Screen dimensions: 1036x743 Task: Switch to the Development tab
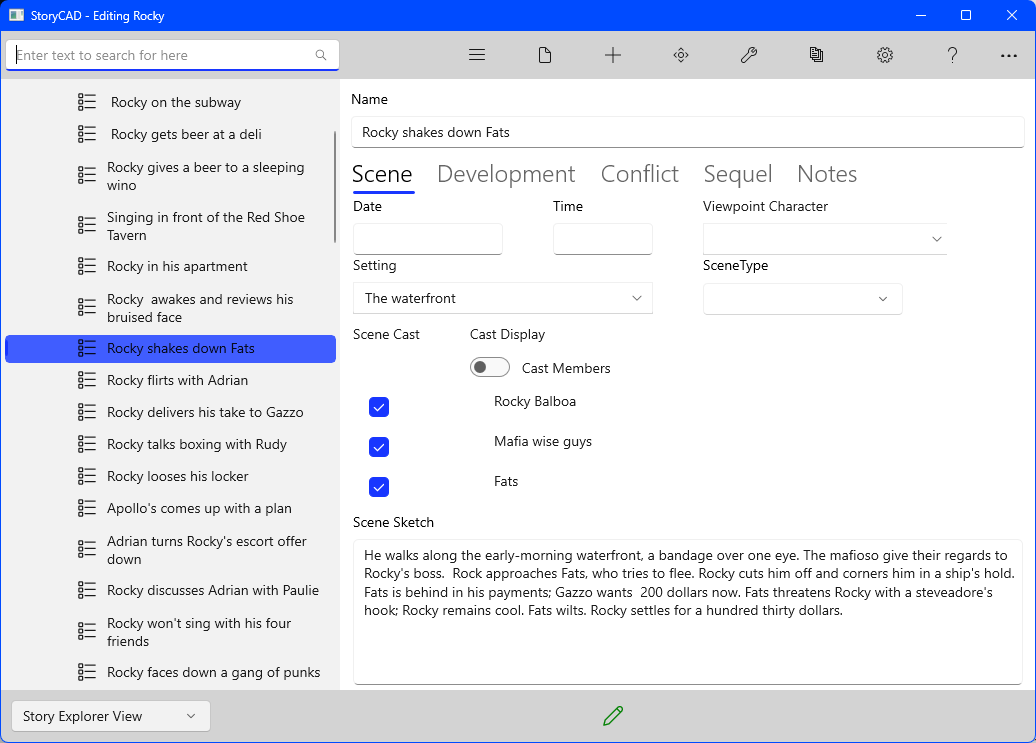[506, 174]
